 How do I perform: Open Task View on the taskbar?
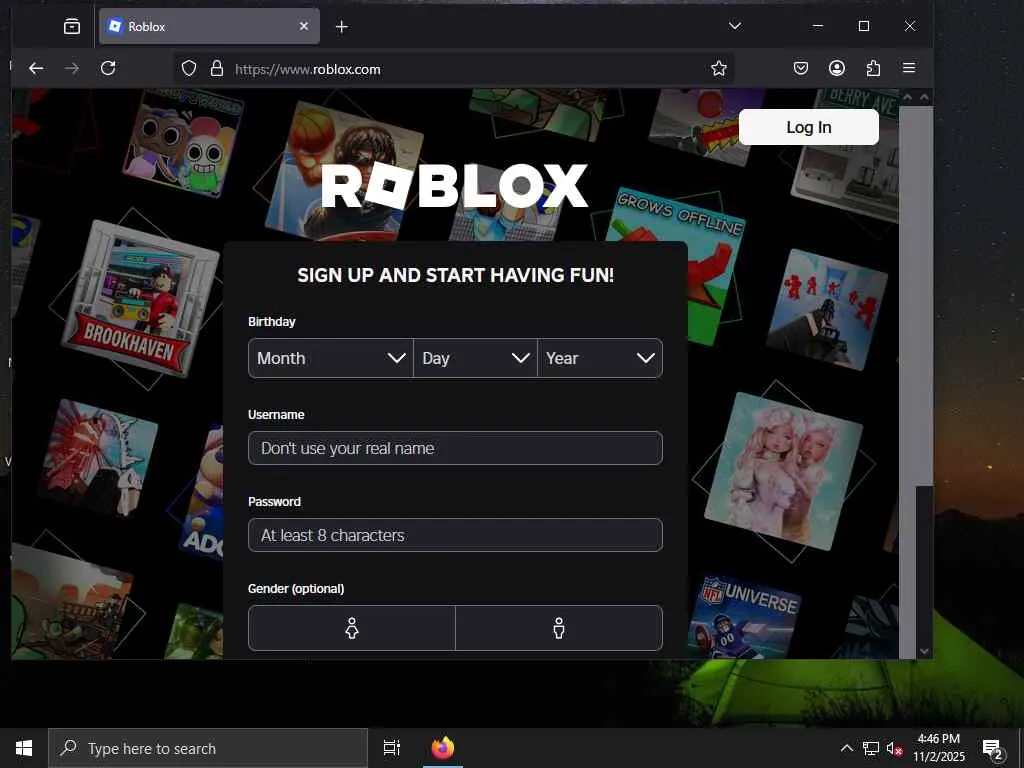tap(391, 748)
